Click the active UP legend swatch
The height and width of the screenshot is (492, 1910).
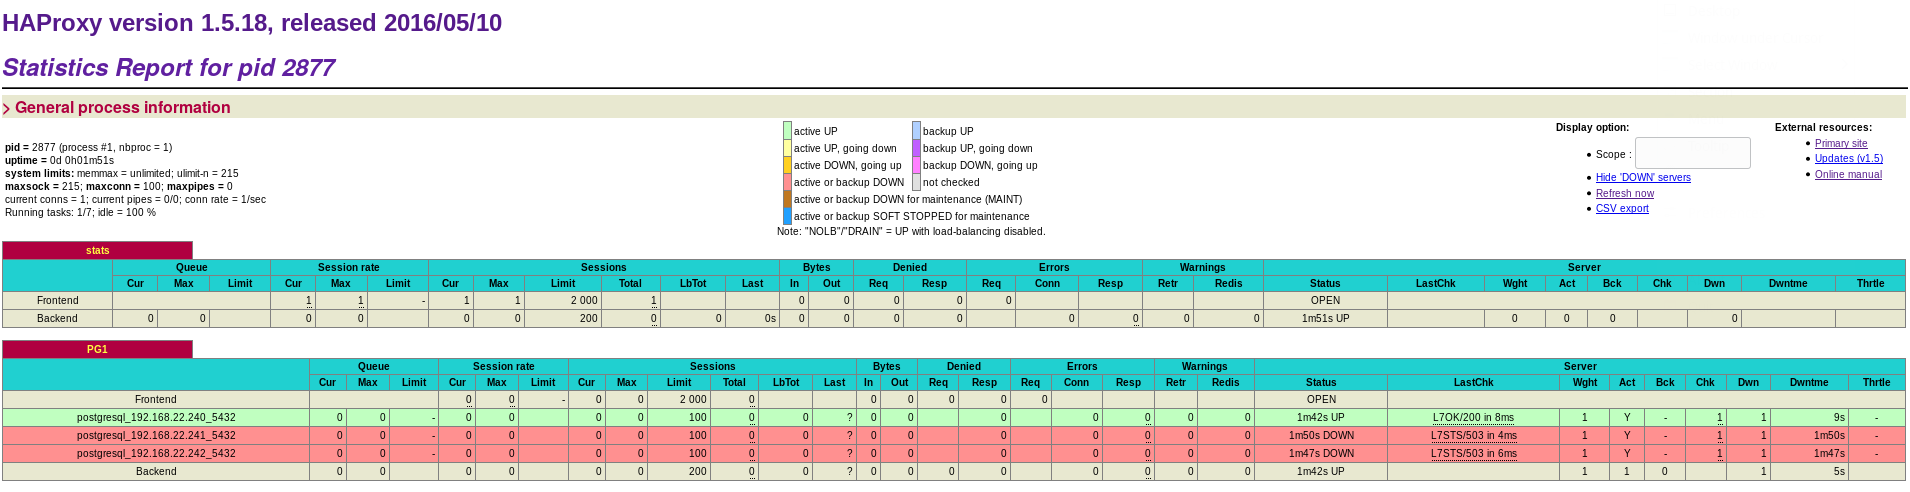pos(787,130)
